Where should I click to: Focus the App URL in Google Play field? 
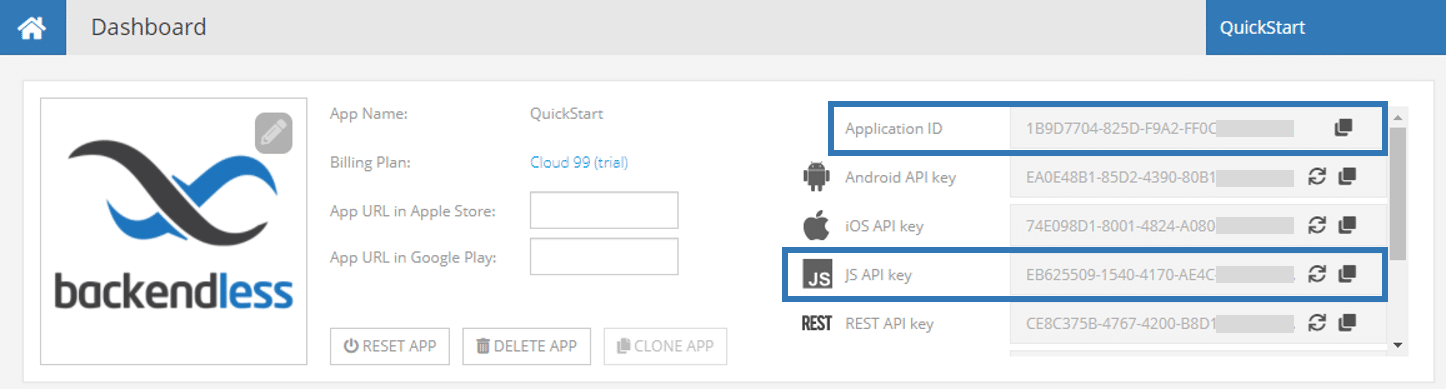coord(604,256)
